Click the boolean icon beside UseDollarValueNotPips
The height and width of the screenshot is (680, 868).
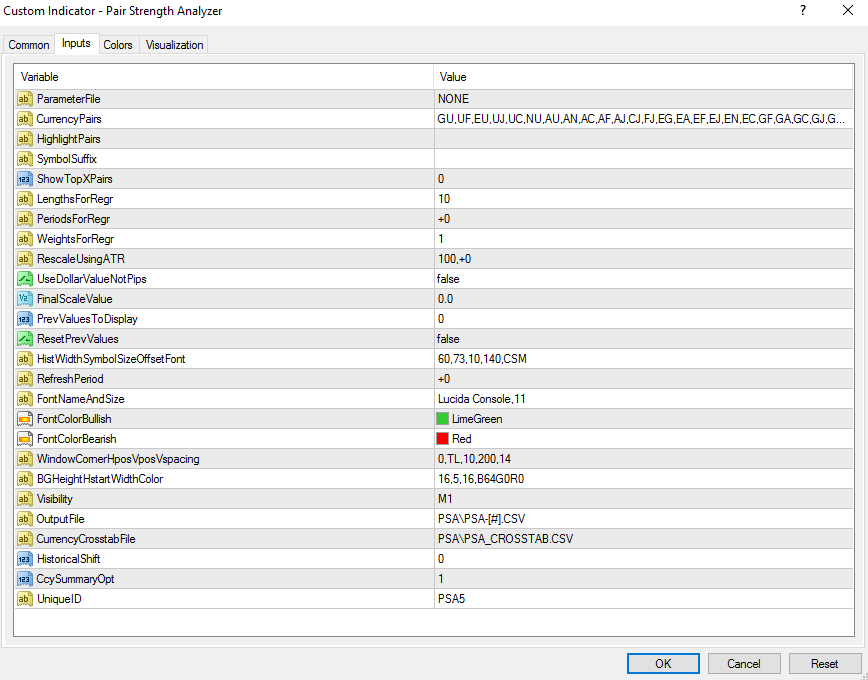pyautogui.click(x=25, y=279)
